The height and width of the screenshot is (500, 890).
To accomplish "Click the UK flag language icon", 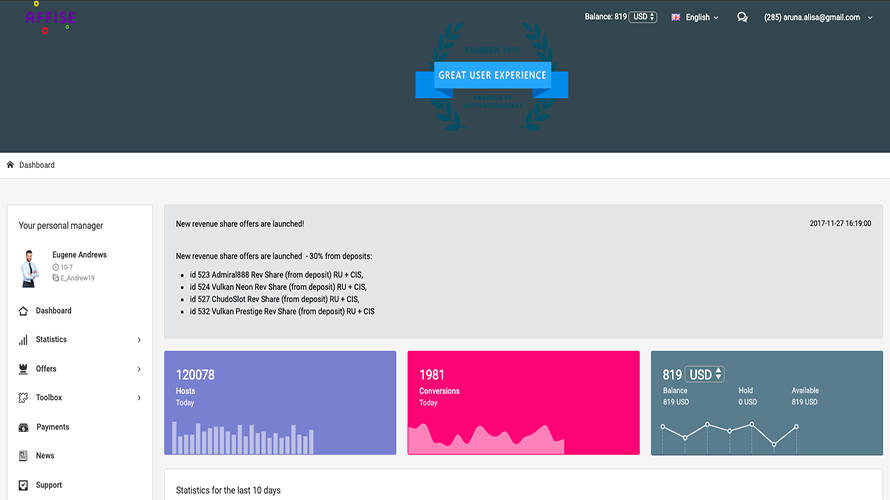I will [x=675, y=17].
